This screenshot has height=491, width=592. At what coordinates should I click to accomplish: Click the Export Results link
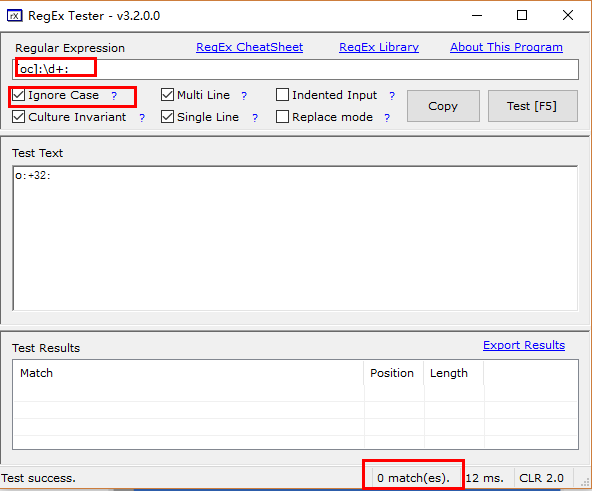[x=524, y=345]
